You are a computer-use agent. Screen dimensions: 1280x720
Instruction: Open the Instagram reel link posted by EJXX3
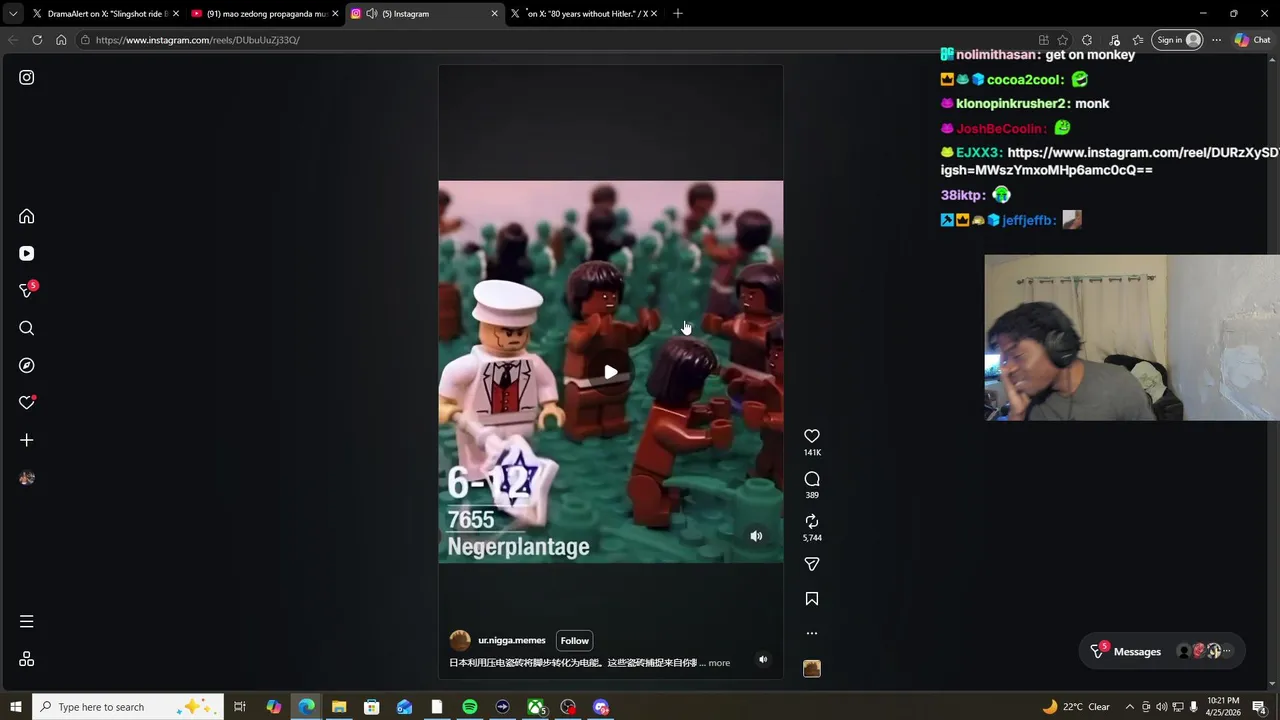[1110, 161]
